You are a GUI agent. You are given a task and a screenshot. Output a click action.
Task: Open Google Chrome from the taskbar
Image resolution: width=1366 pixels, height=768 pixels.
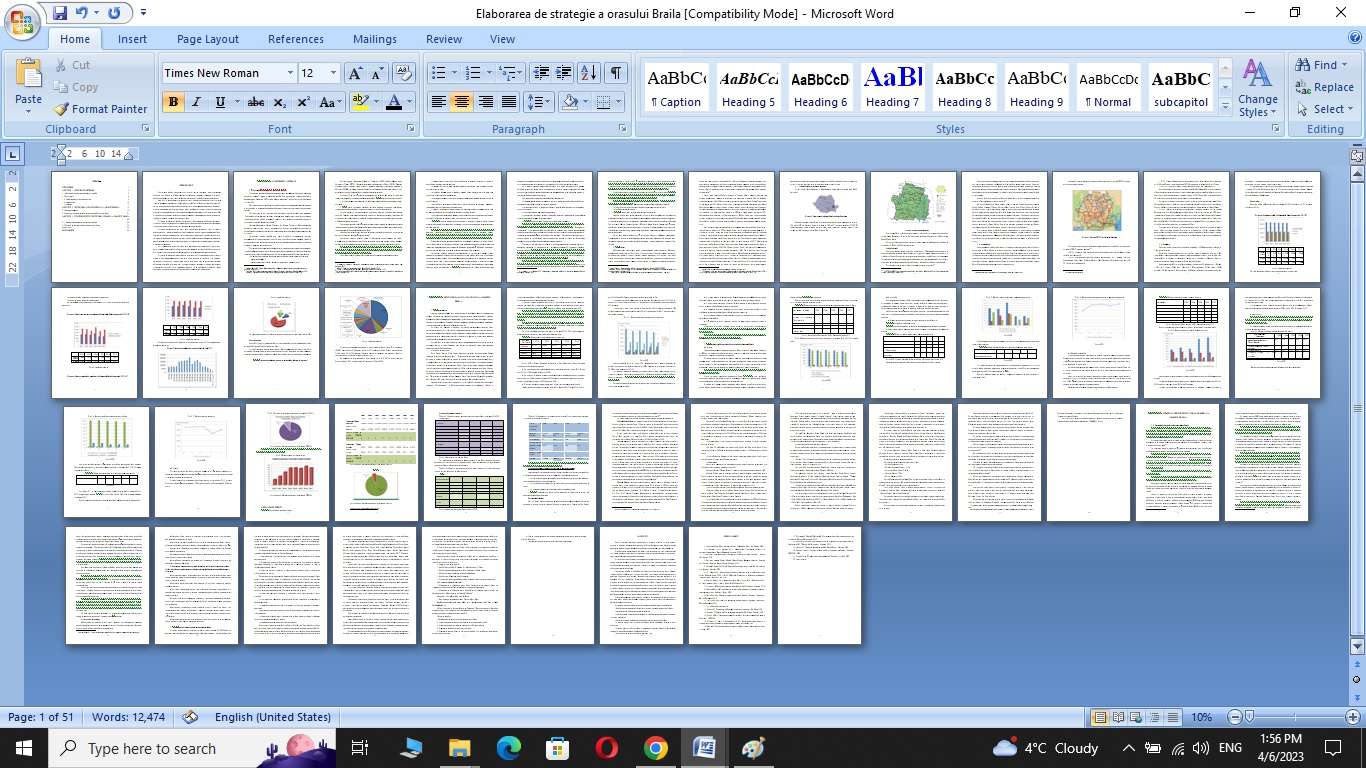655,748
